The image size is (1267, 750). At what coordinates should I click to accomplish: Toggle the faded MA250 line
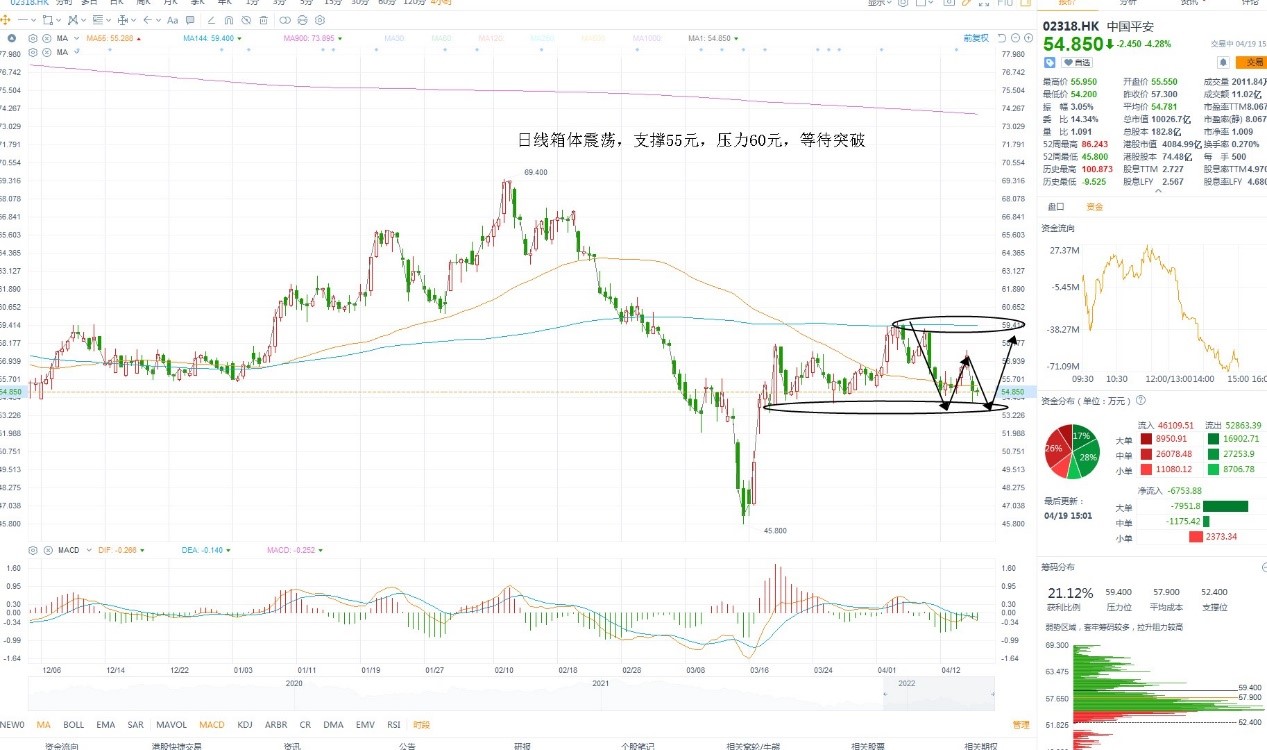[x=543, y=38]
